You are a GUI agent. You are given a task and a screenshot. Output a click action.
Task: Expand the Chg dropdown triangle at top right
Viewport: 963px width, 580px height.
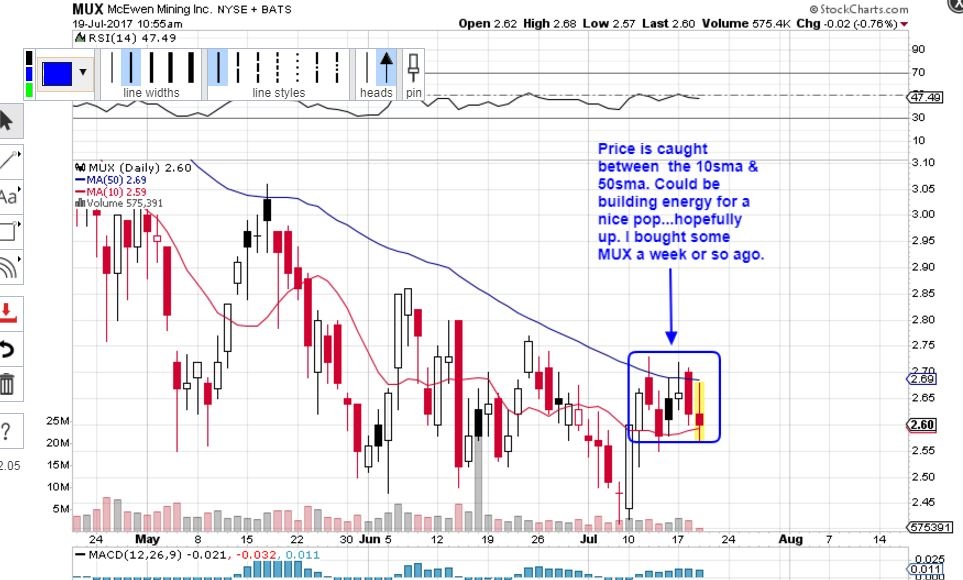905,23
